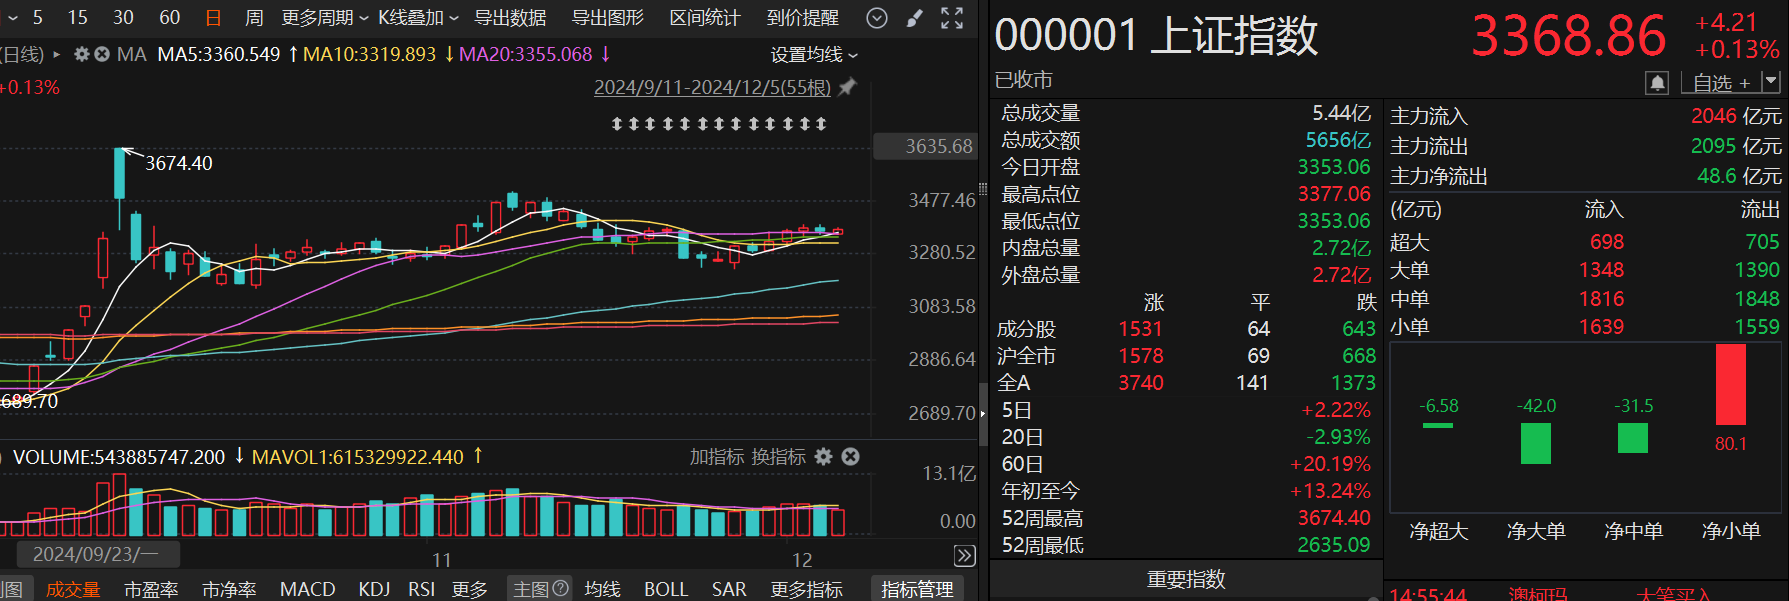Viewport: 1789px width, 601px height.
Task: Click the green 净大单 -42.0 bar
Action: click(x=1535, y=444)
